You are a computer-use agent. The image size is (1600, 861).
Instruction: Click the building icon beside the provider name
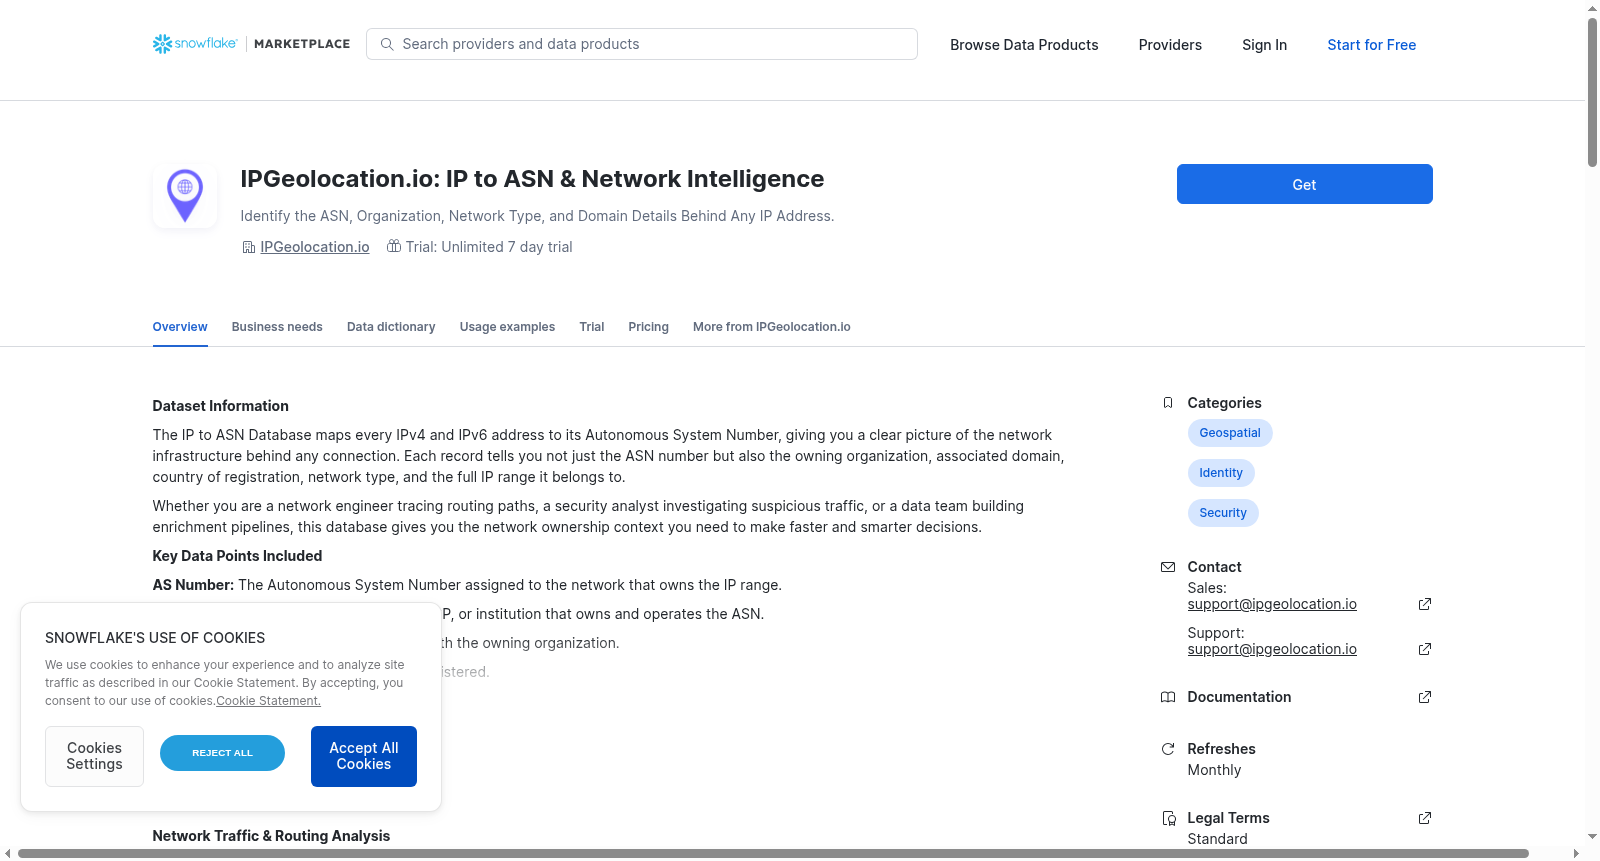[249, 247]
